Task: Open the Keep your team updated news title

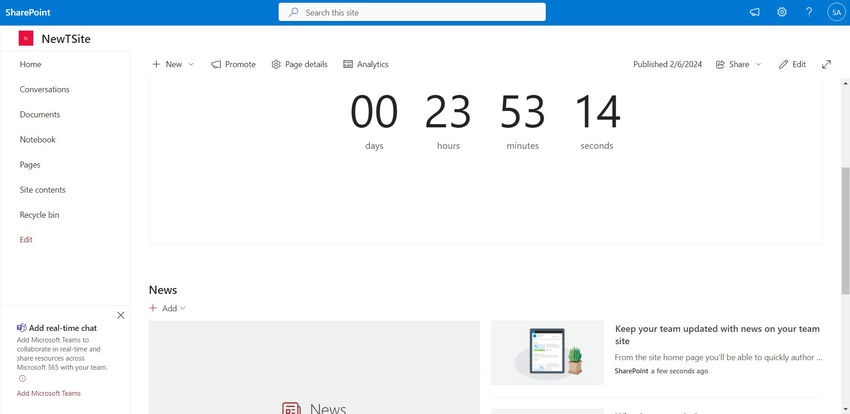Action: point(718,335)
